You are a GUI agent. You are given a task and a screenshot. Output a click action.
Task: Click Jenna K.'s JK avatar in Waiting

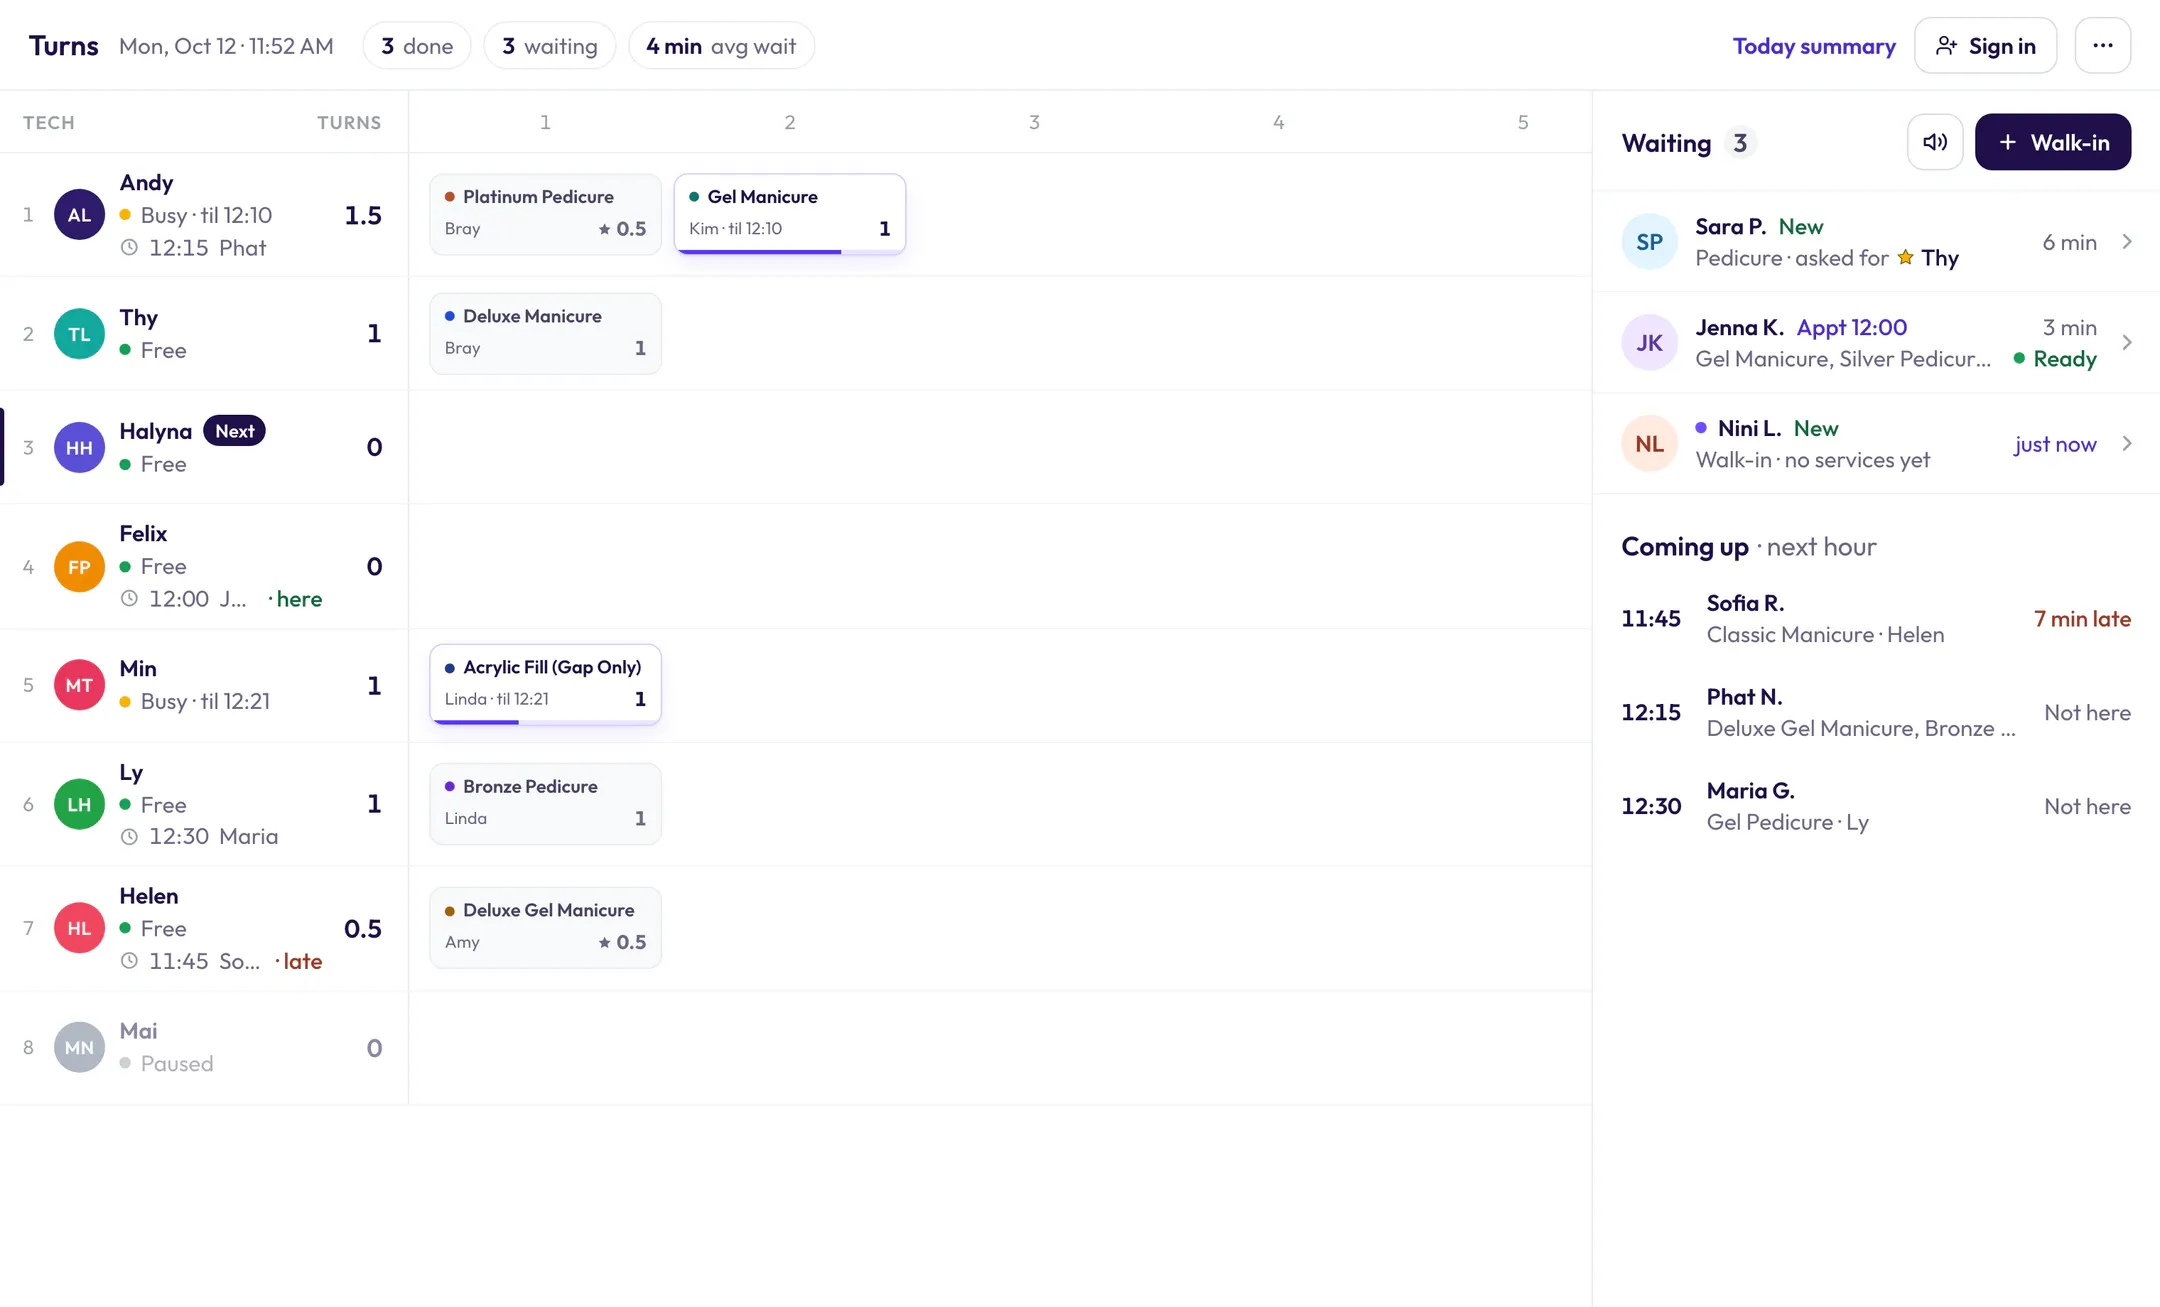pyautogui.click(x=1649, y=343)
